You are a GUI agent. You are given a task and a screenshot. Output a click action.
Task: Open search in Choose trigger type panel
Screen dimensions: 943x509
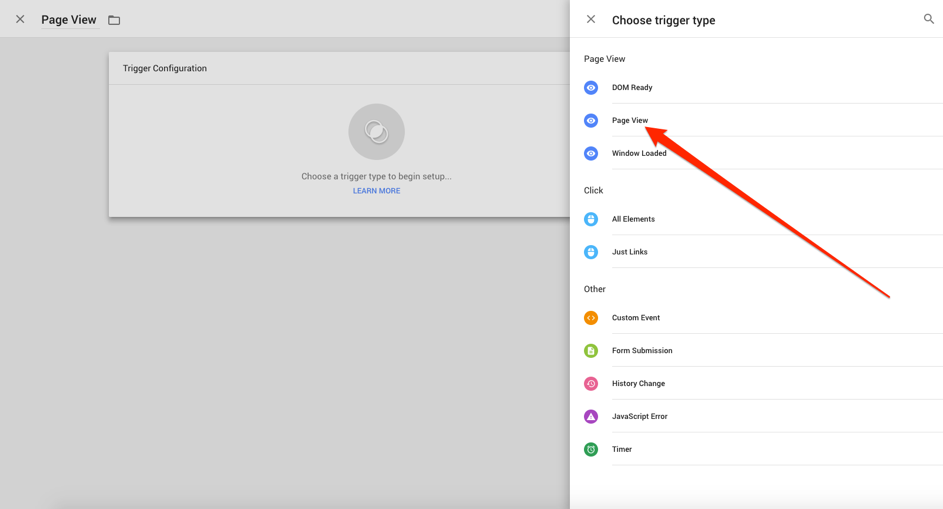928,19
